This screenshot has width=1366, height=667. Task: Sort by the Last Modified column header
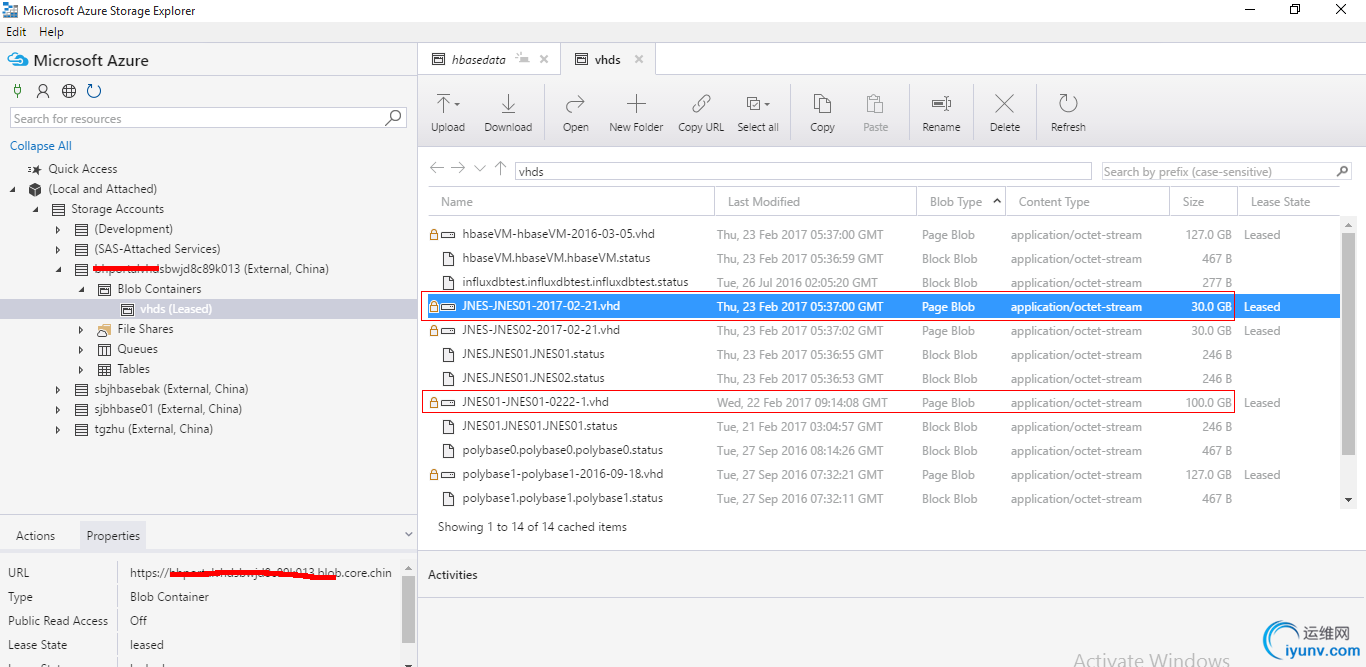click(816, 201)
